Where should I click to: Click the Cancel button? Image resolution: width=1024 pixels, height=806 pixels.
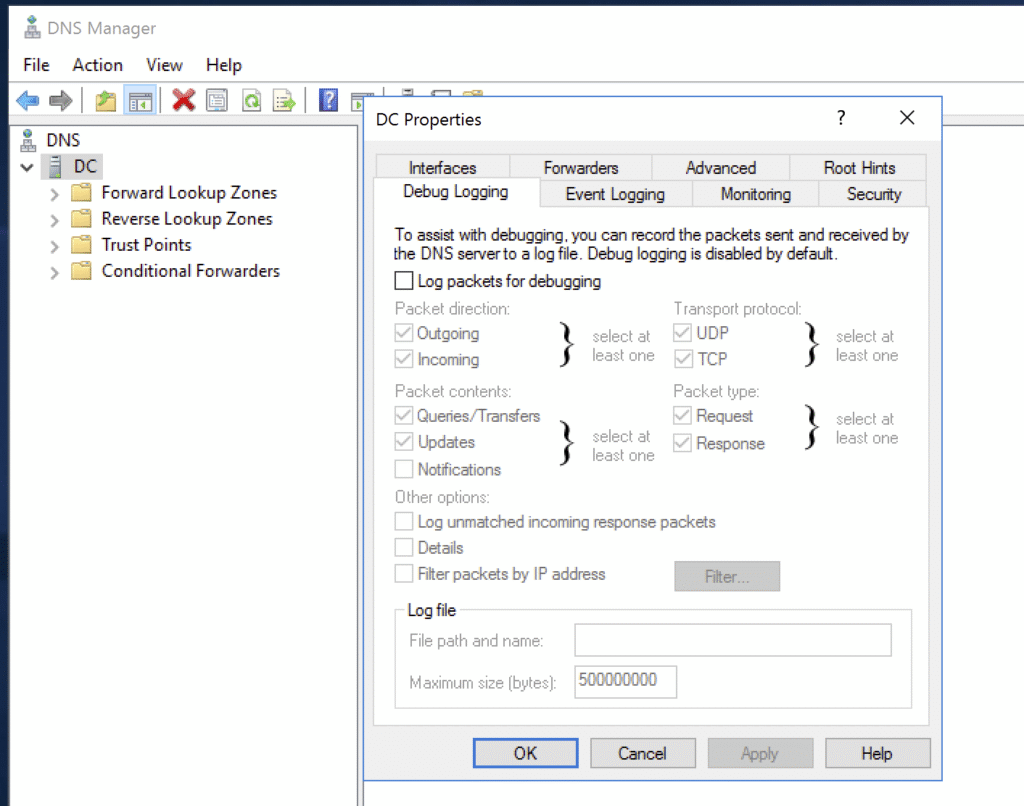(642, 754)
